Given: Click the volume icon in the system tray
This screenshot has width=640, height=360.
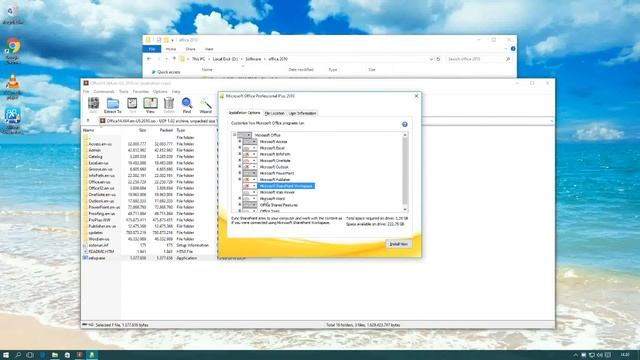Looking at the screenshot, I should coord(600,355).
